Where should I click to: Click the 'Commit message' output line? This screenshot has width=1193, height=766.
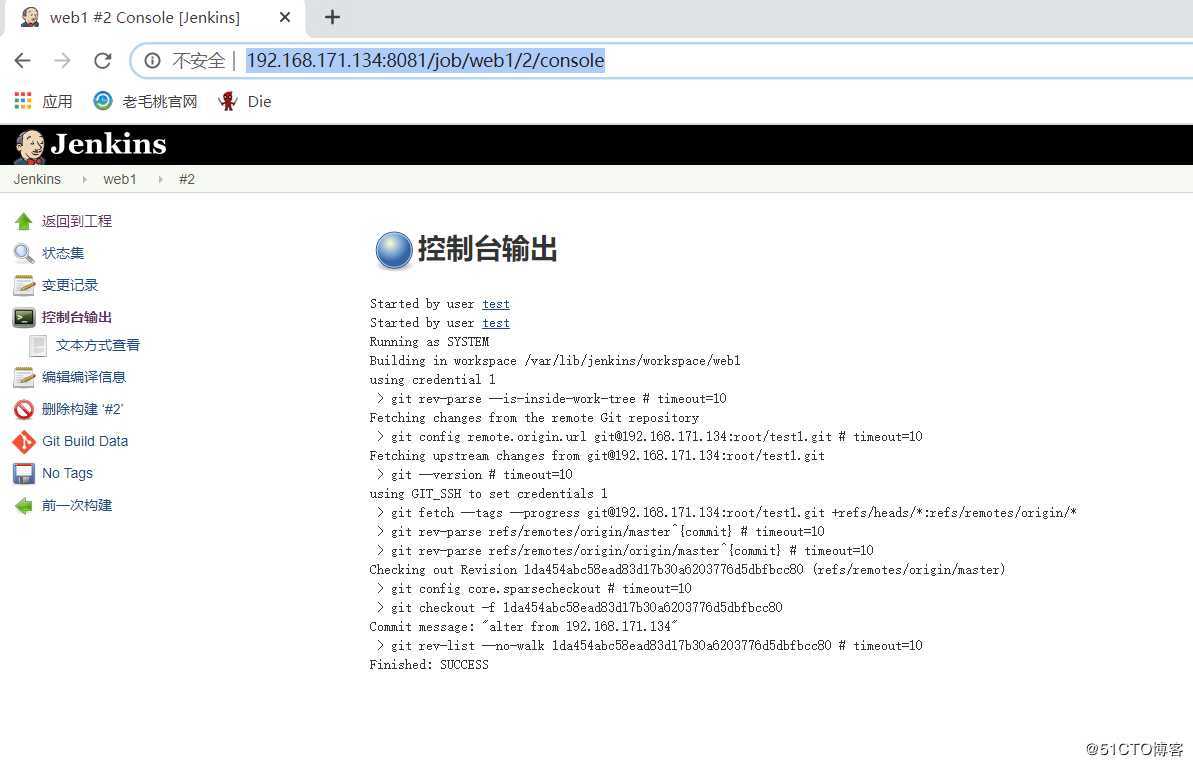(x=523, y=627)
